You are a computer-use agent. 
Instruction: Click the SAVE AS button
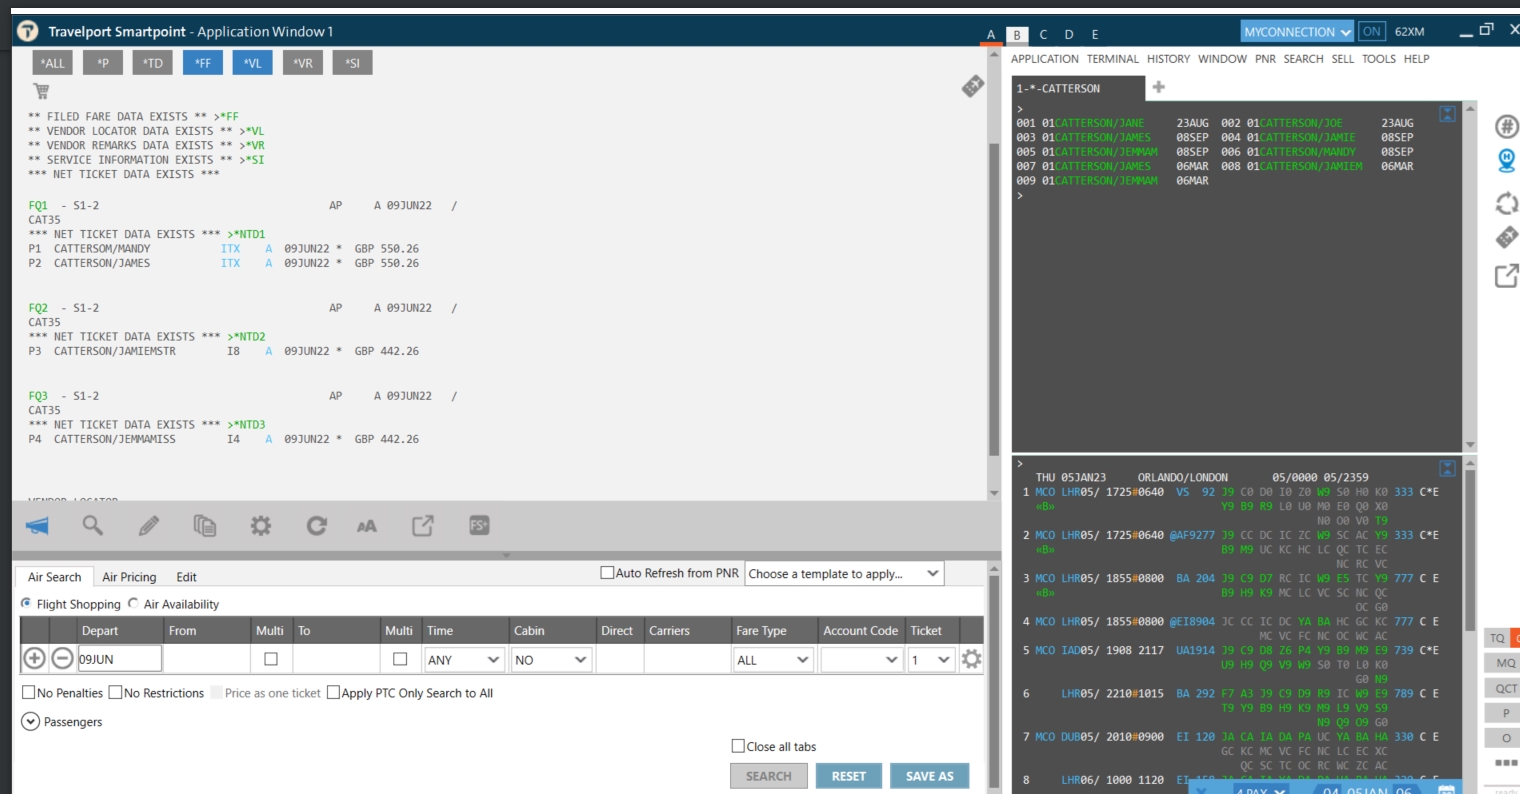(930, 776)
